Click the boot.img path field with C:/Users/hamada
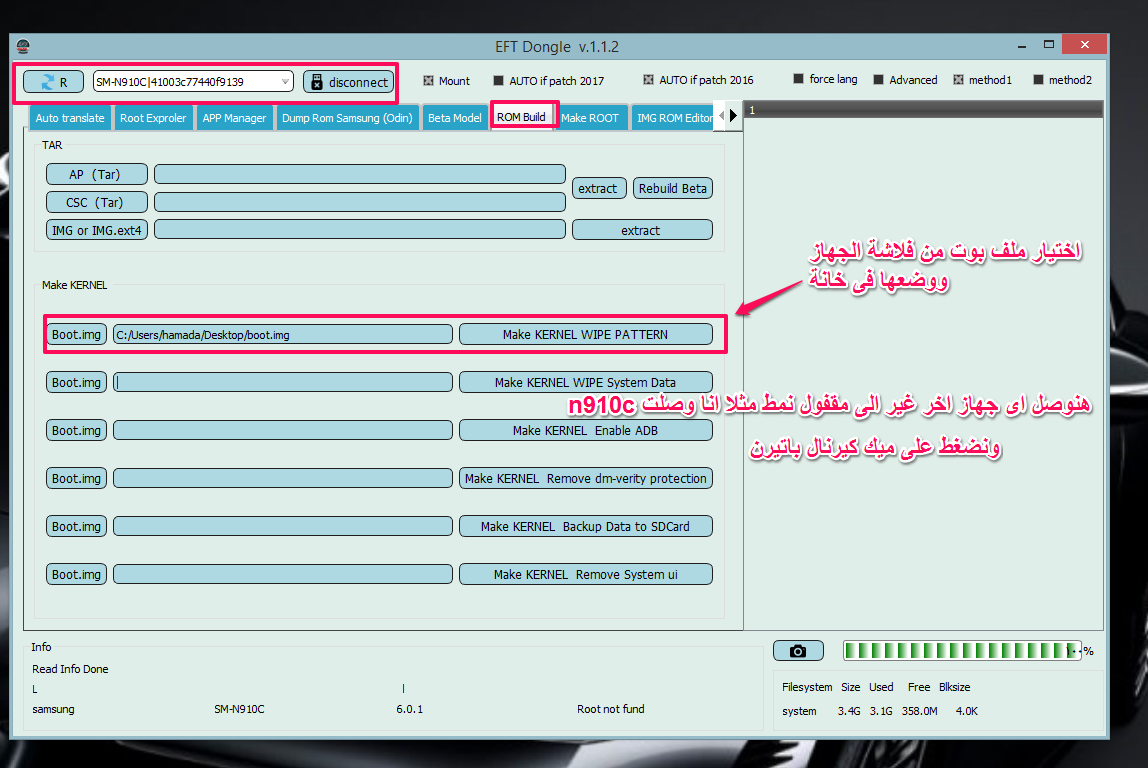 click(283, 335)
